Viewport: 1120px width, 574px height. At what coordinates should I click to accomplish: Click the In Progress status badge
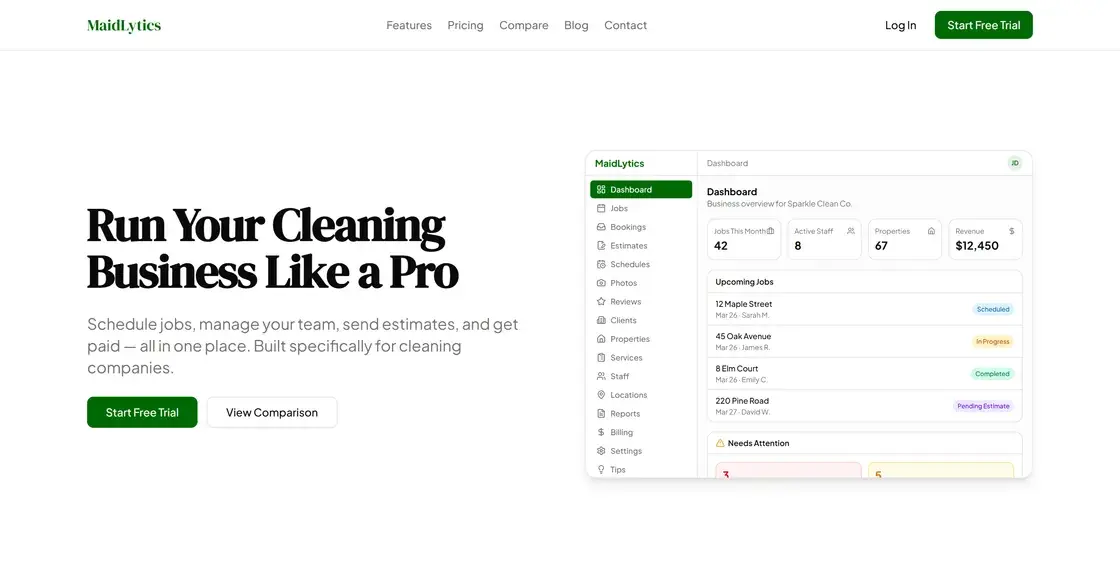tap(993, 341)
